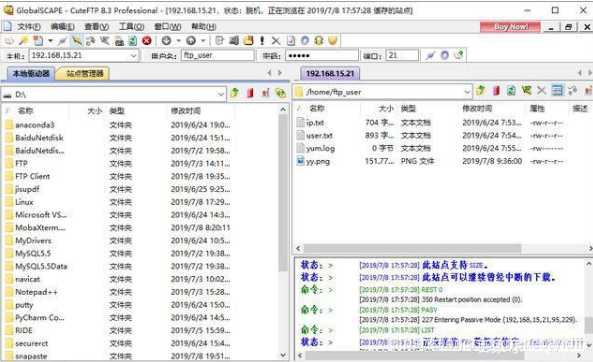593x362 pixels.
Task: Click the remote pane red bookmark icon
Action: point(496,90)
